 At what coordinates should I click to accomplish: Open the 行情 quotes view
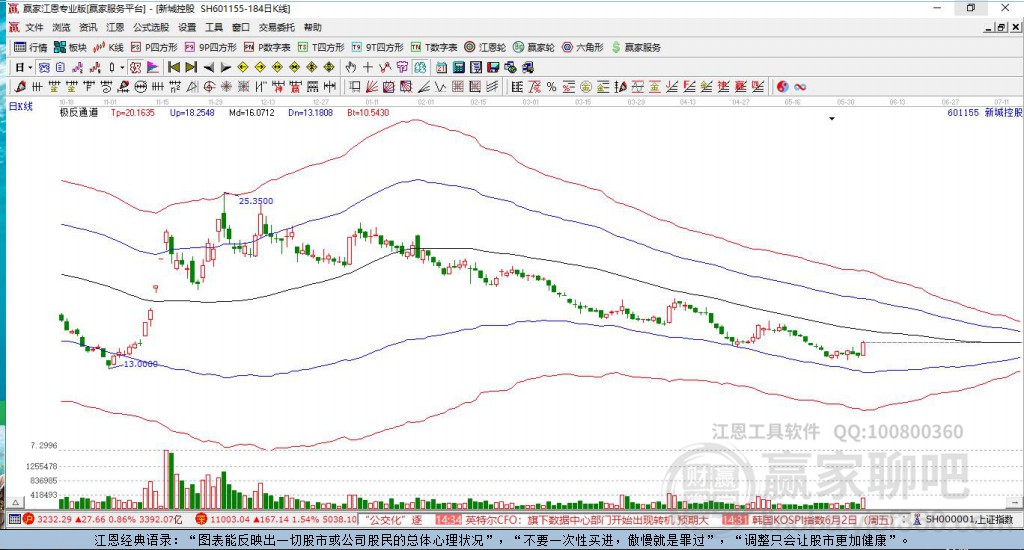tap(31, 47)
